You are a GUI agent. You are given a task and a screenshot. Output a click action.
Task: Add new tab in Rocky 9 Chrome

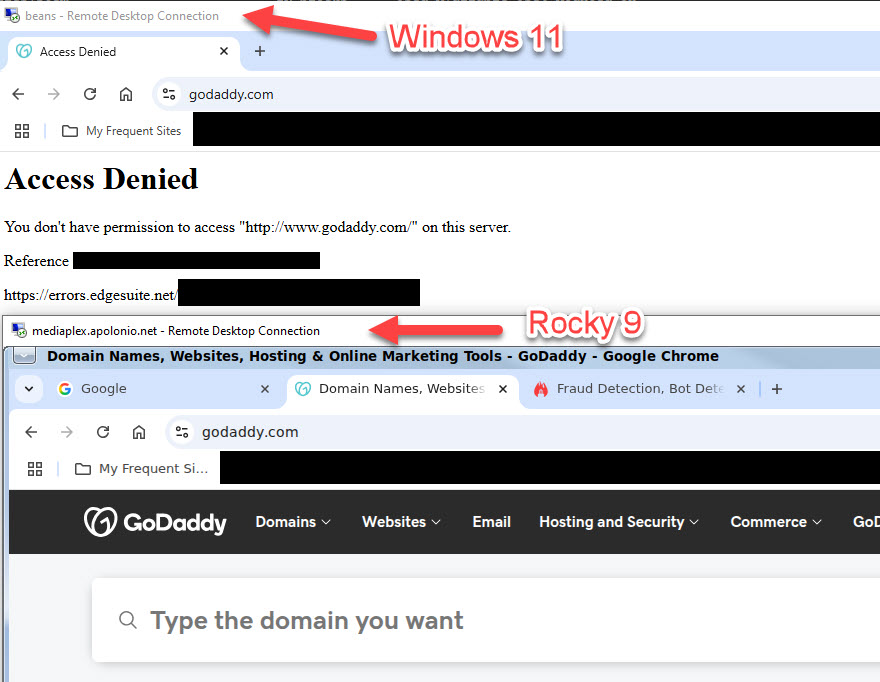(x=777, y=389)
